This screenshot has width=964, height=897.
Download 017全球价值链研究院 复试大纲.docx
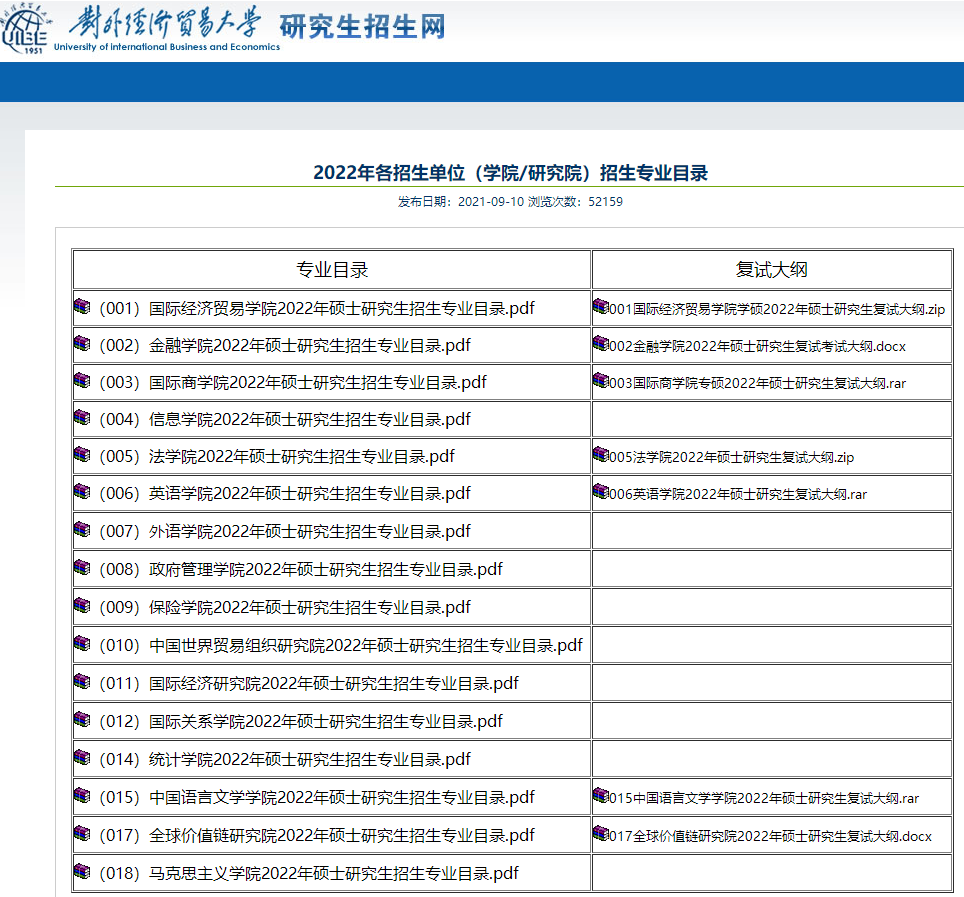(770, 836)
